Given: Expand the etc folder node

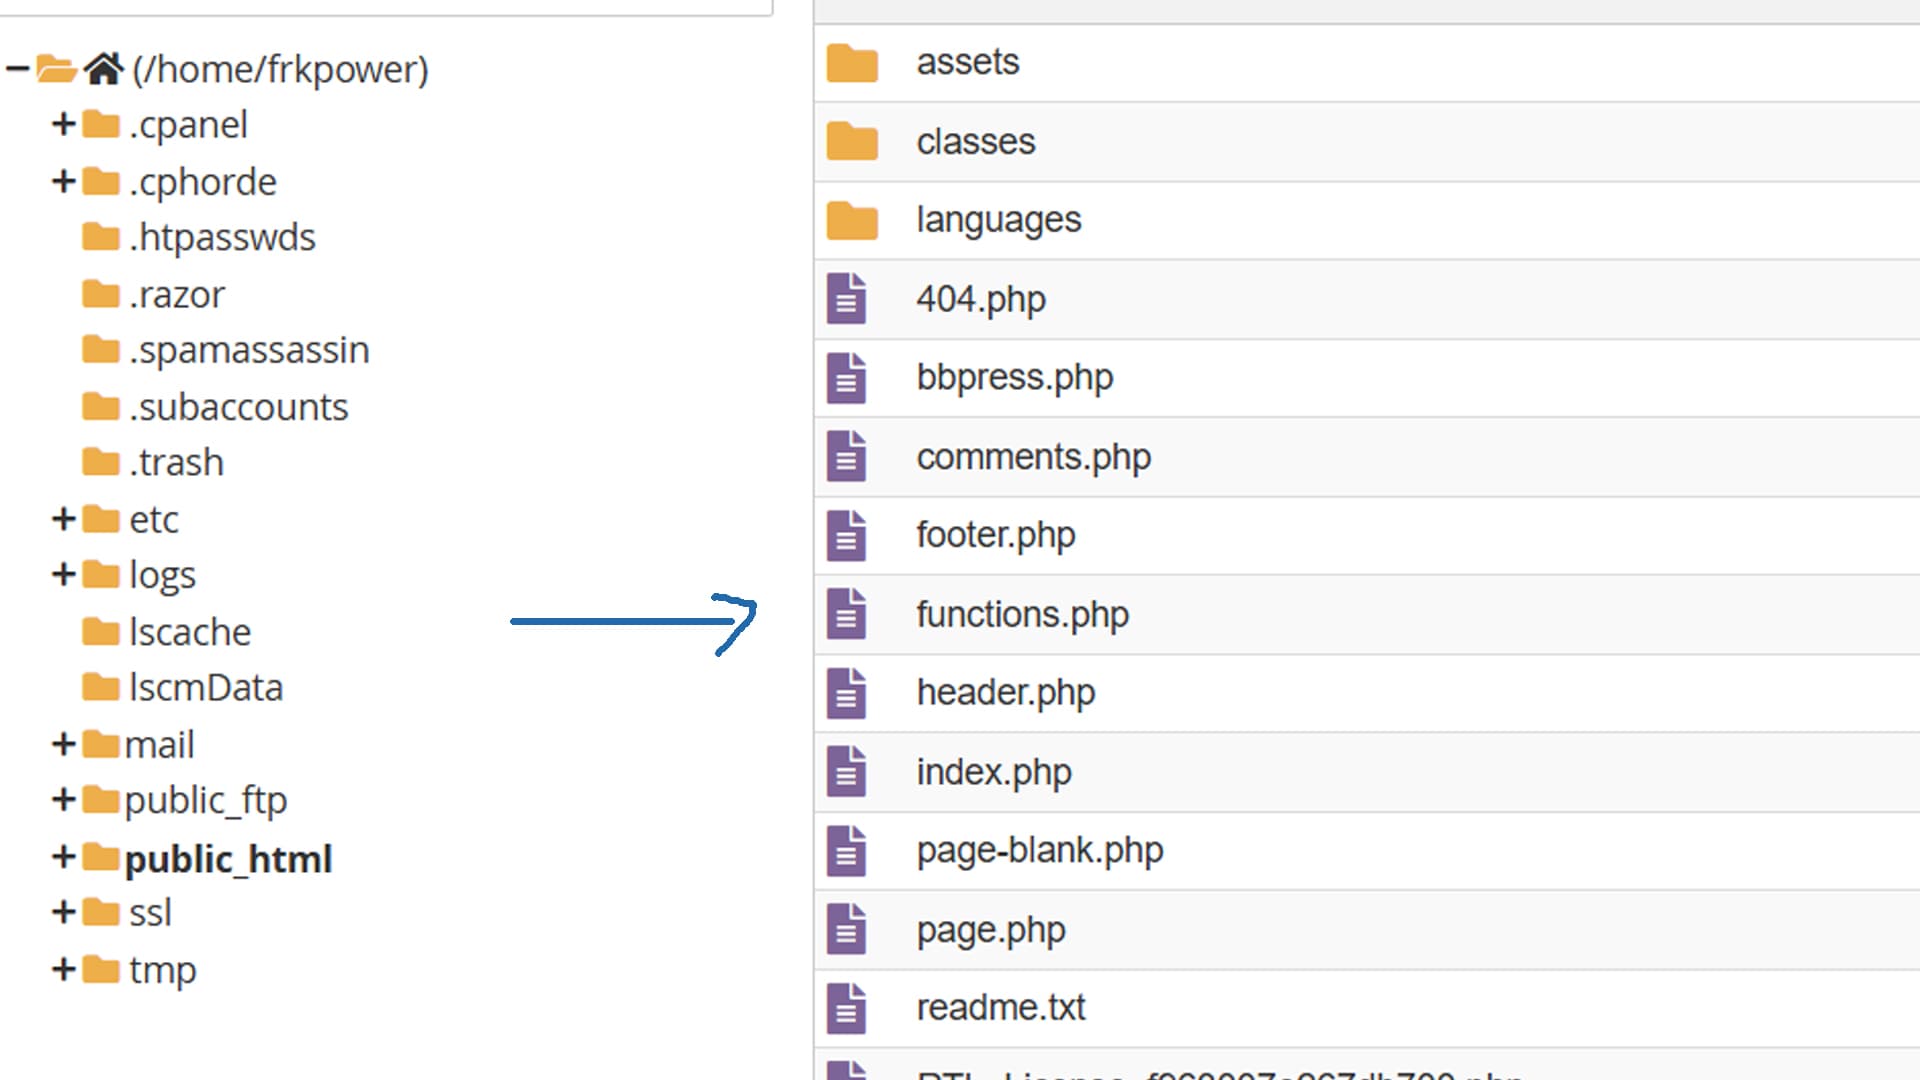Looking at the screenshot, I should click(64, 519).
